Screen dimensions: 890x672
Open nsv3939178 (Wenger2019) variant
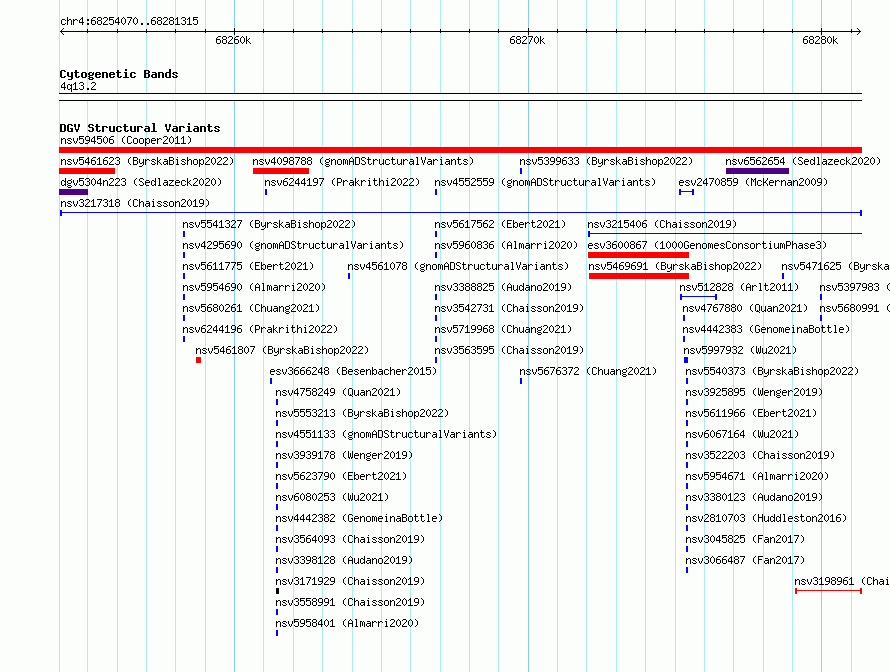(344, 455)
